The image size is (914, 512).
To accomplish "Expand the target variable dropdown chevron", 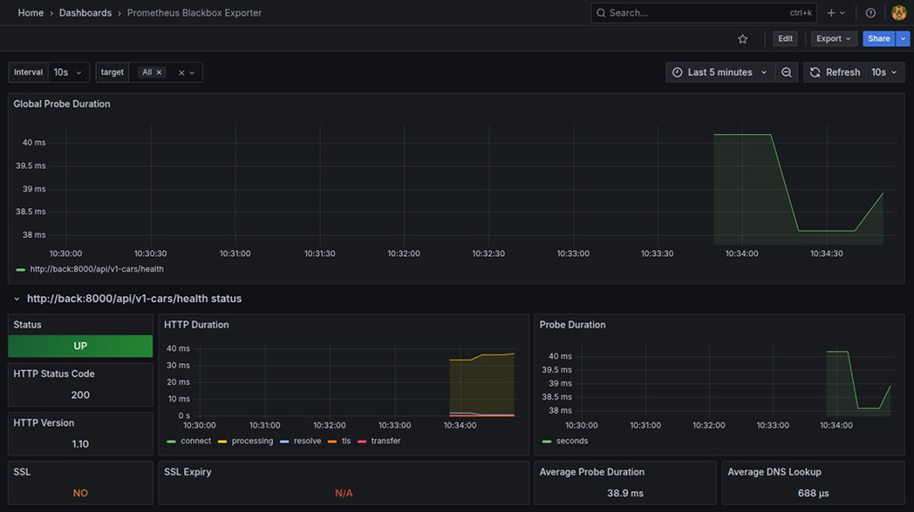I will point(192,73).
